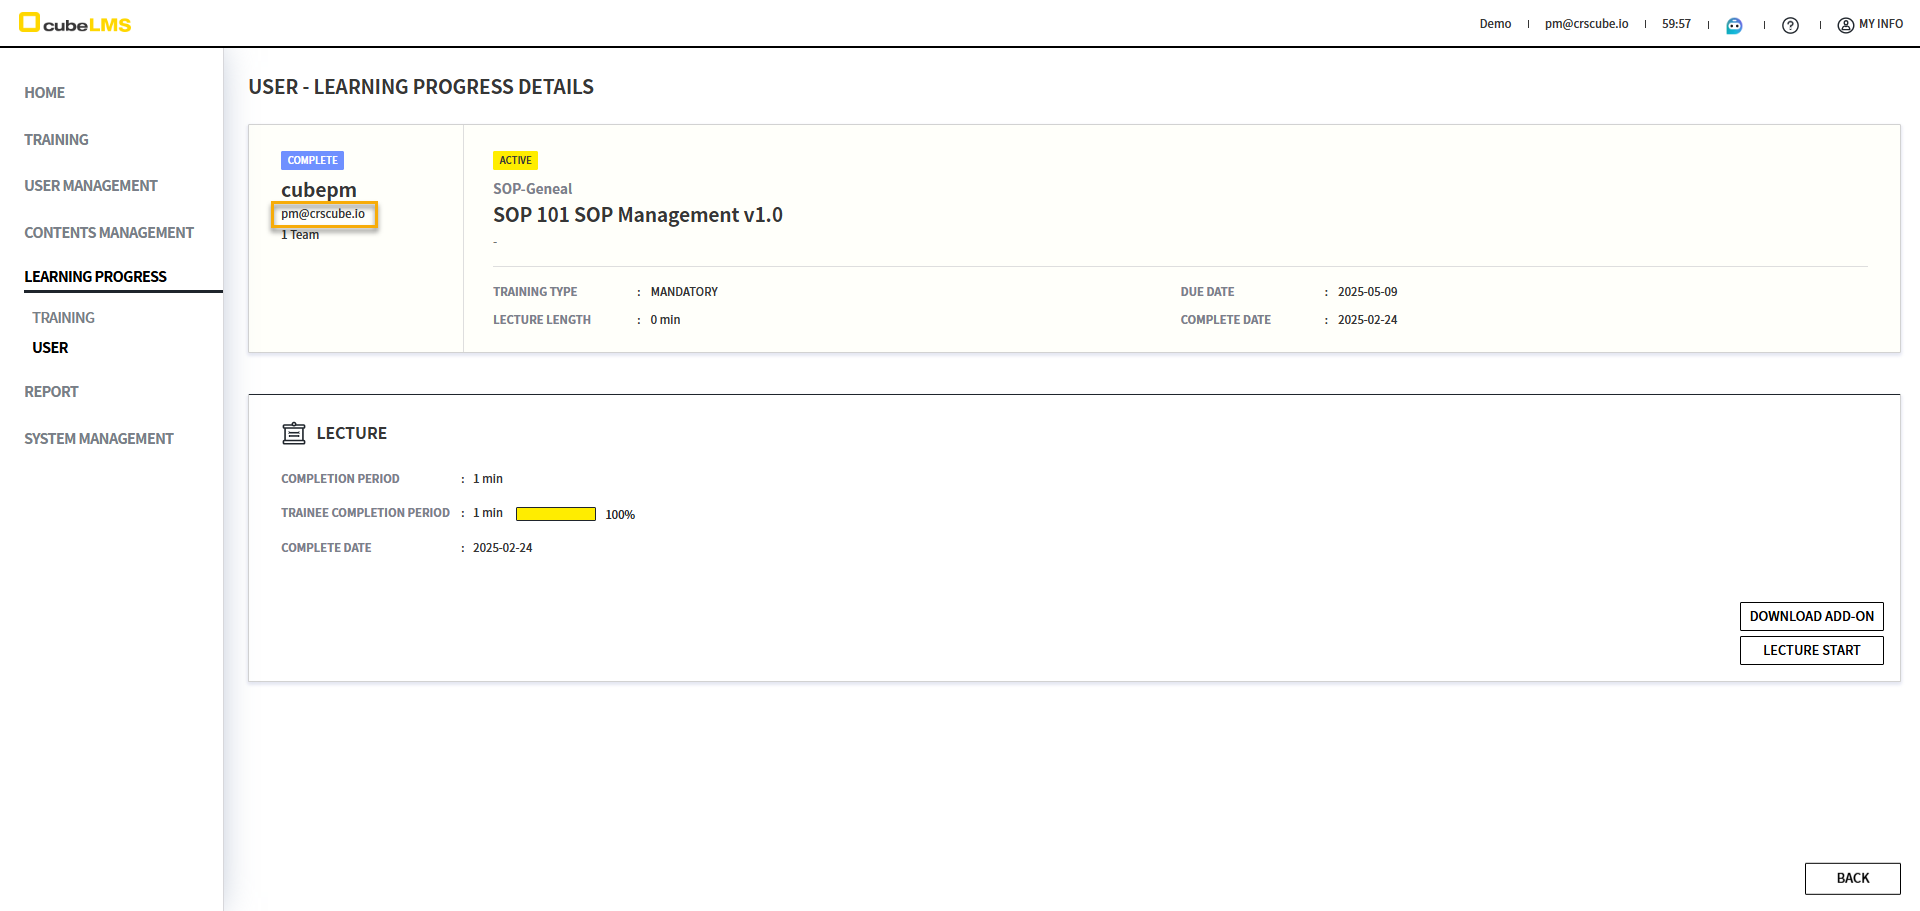Click the yellow 100% progress bar

[x=556, y=514]
